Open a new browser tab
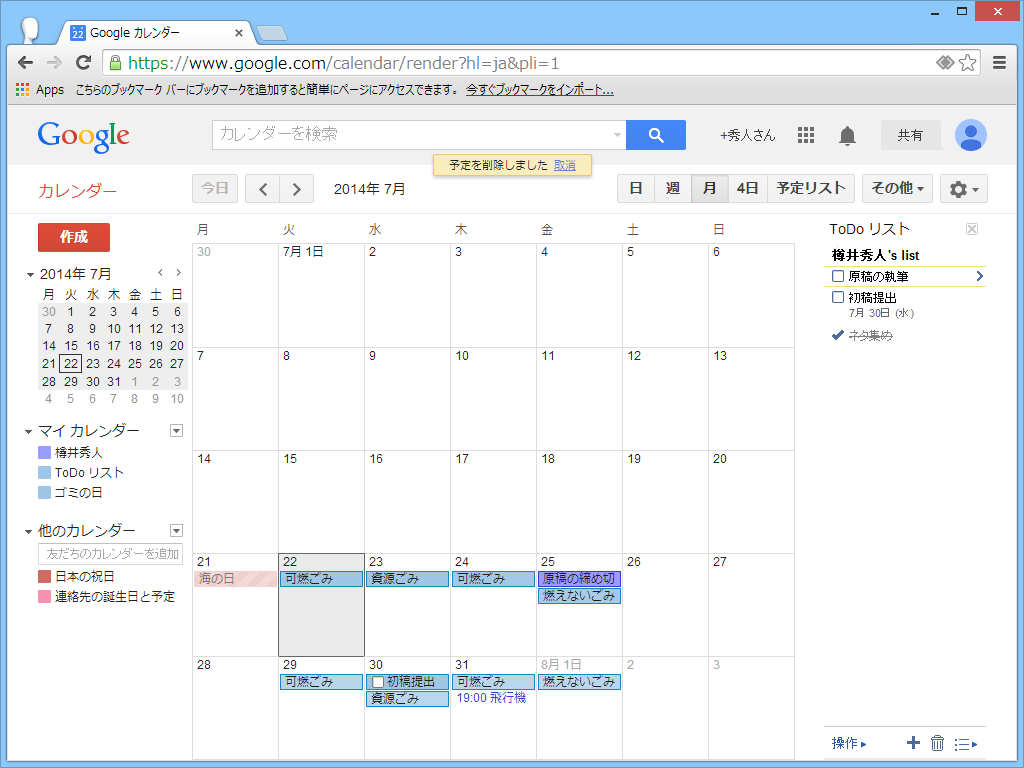This screenshot has width=1024, height=768. click(x=271, y=33)
